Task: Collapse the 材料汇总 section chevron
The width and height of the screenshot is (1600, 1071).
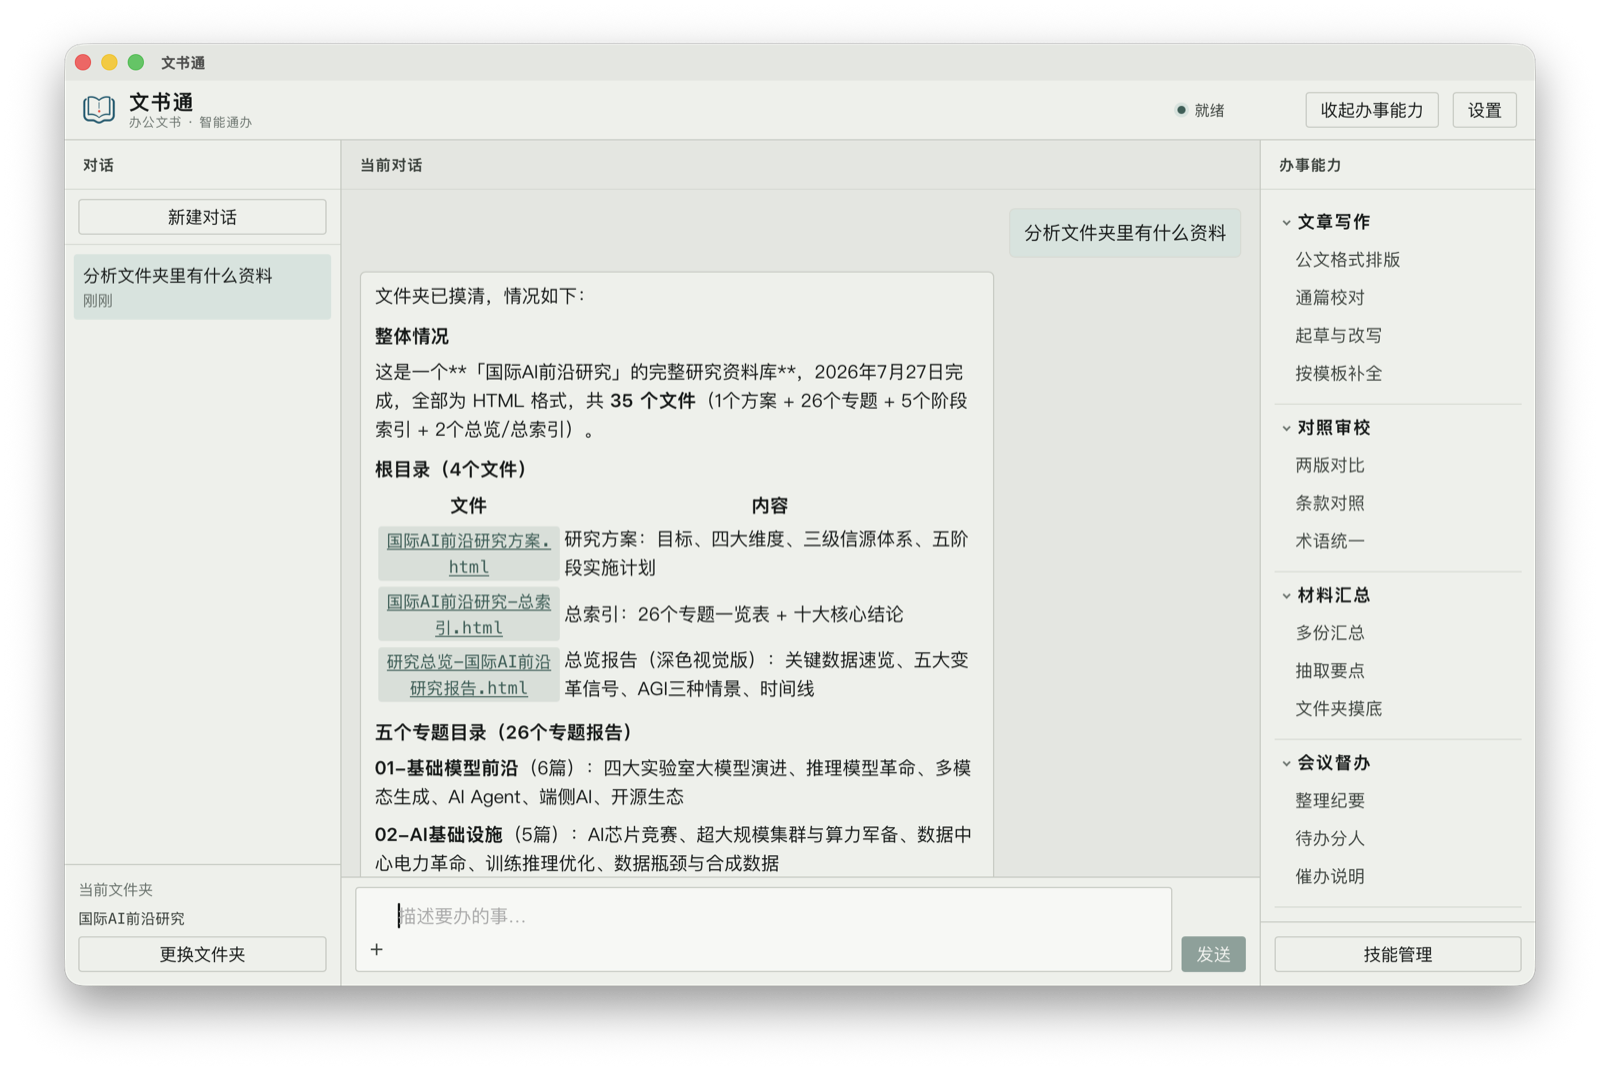Action: 1287,596
